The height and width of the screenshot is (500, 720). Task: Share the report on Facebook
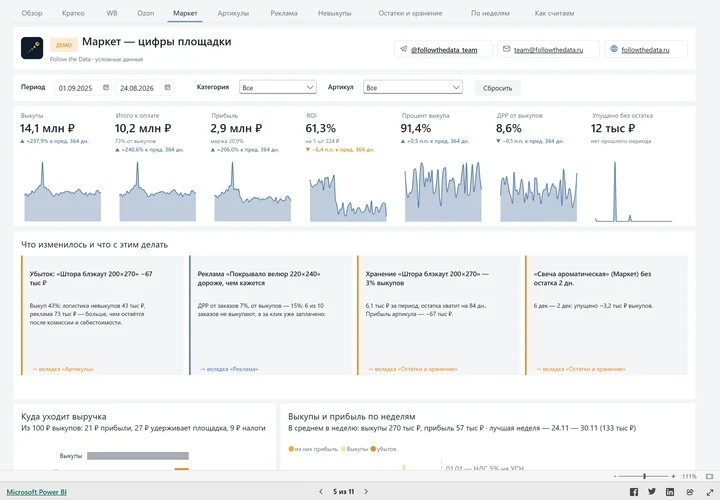click(x=634, y=492)
